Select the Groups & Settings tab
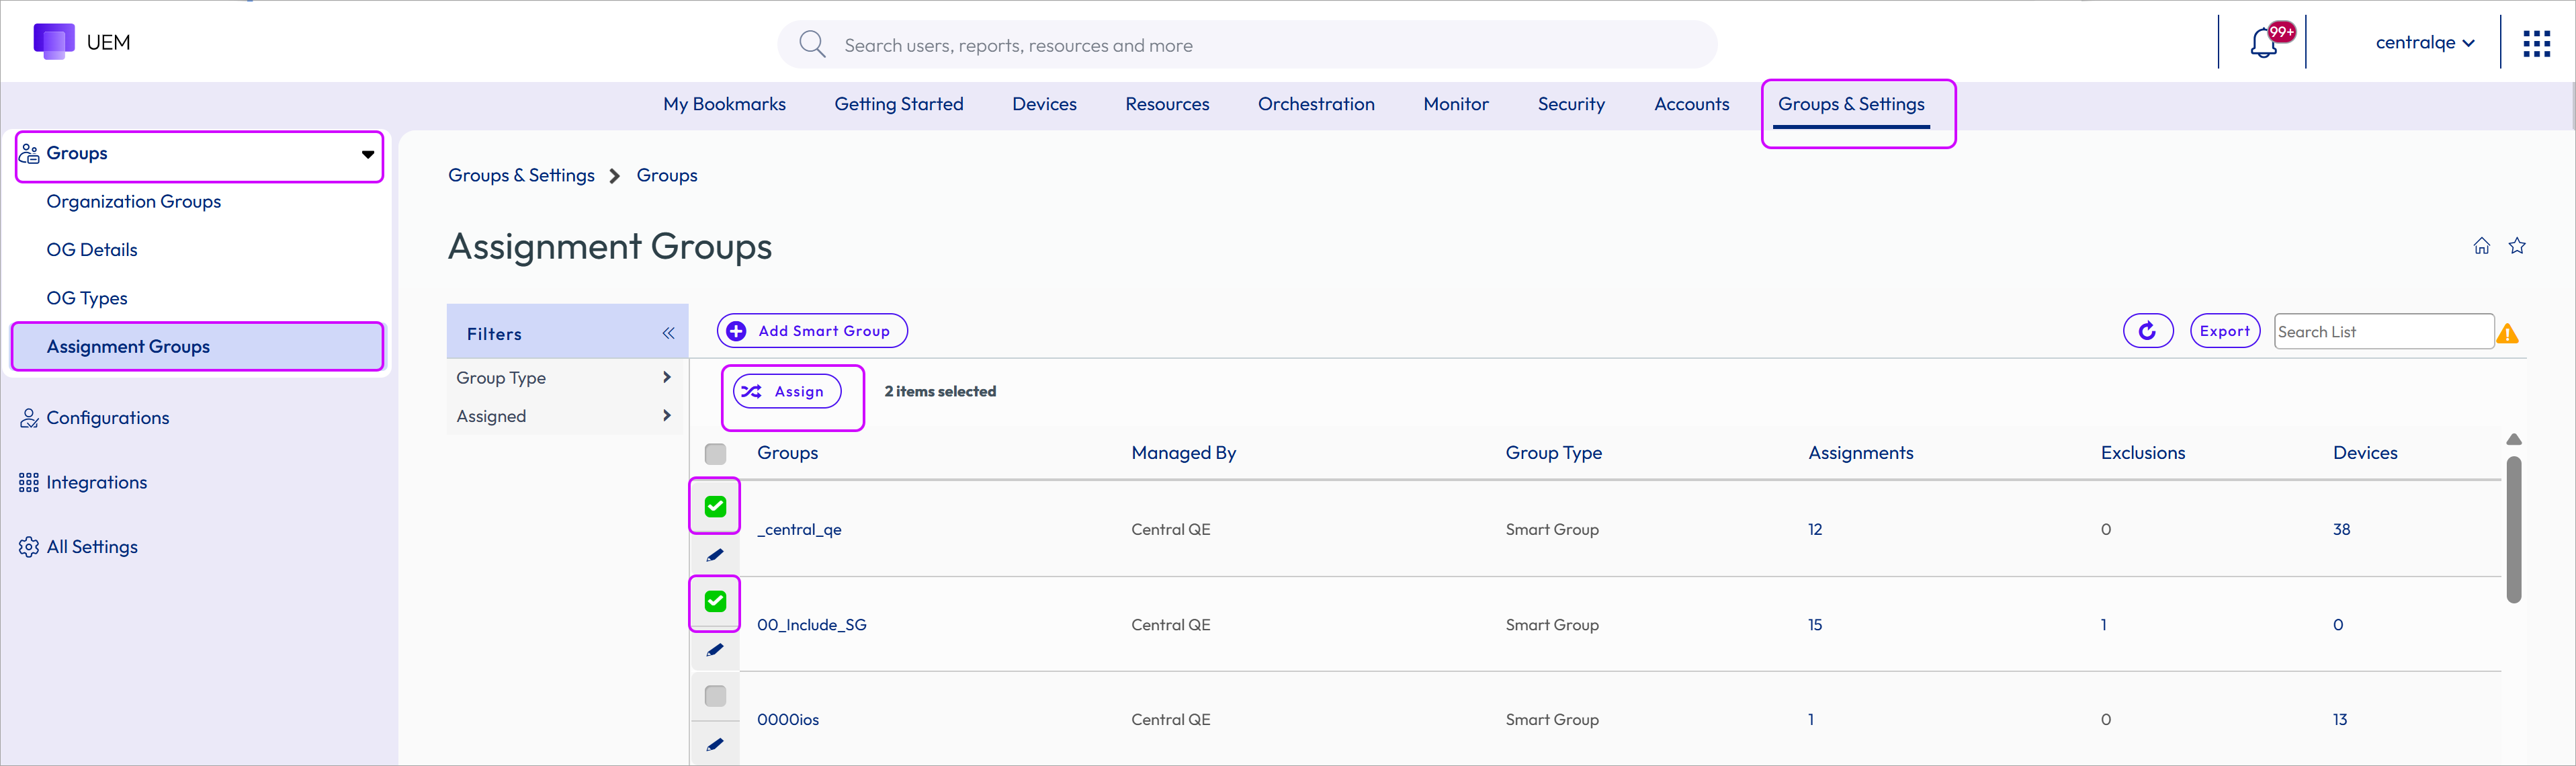The image size is (2576, 766). (x=1851, y=104)
